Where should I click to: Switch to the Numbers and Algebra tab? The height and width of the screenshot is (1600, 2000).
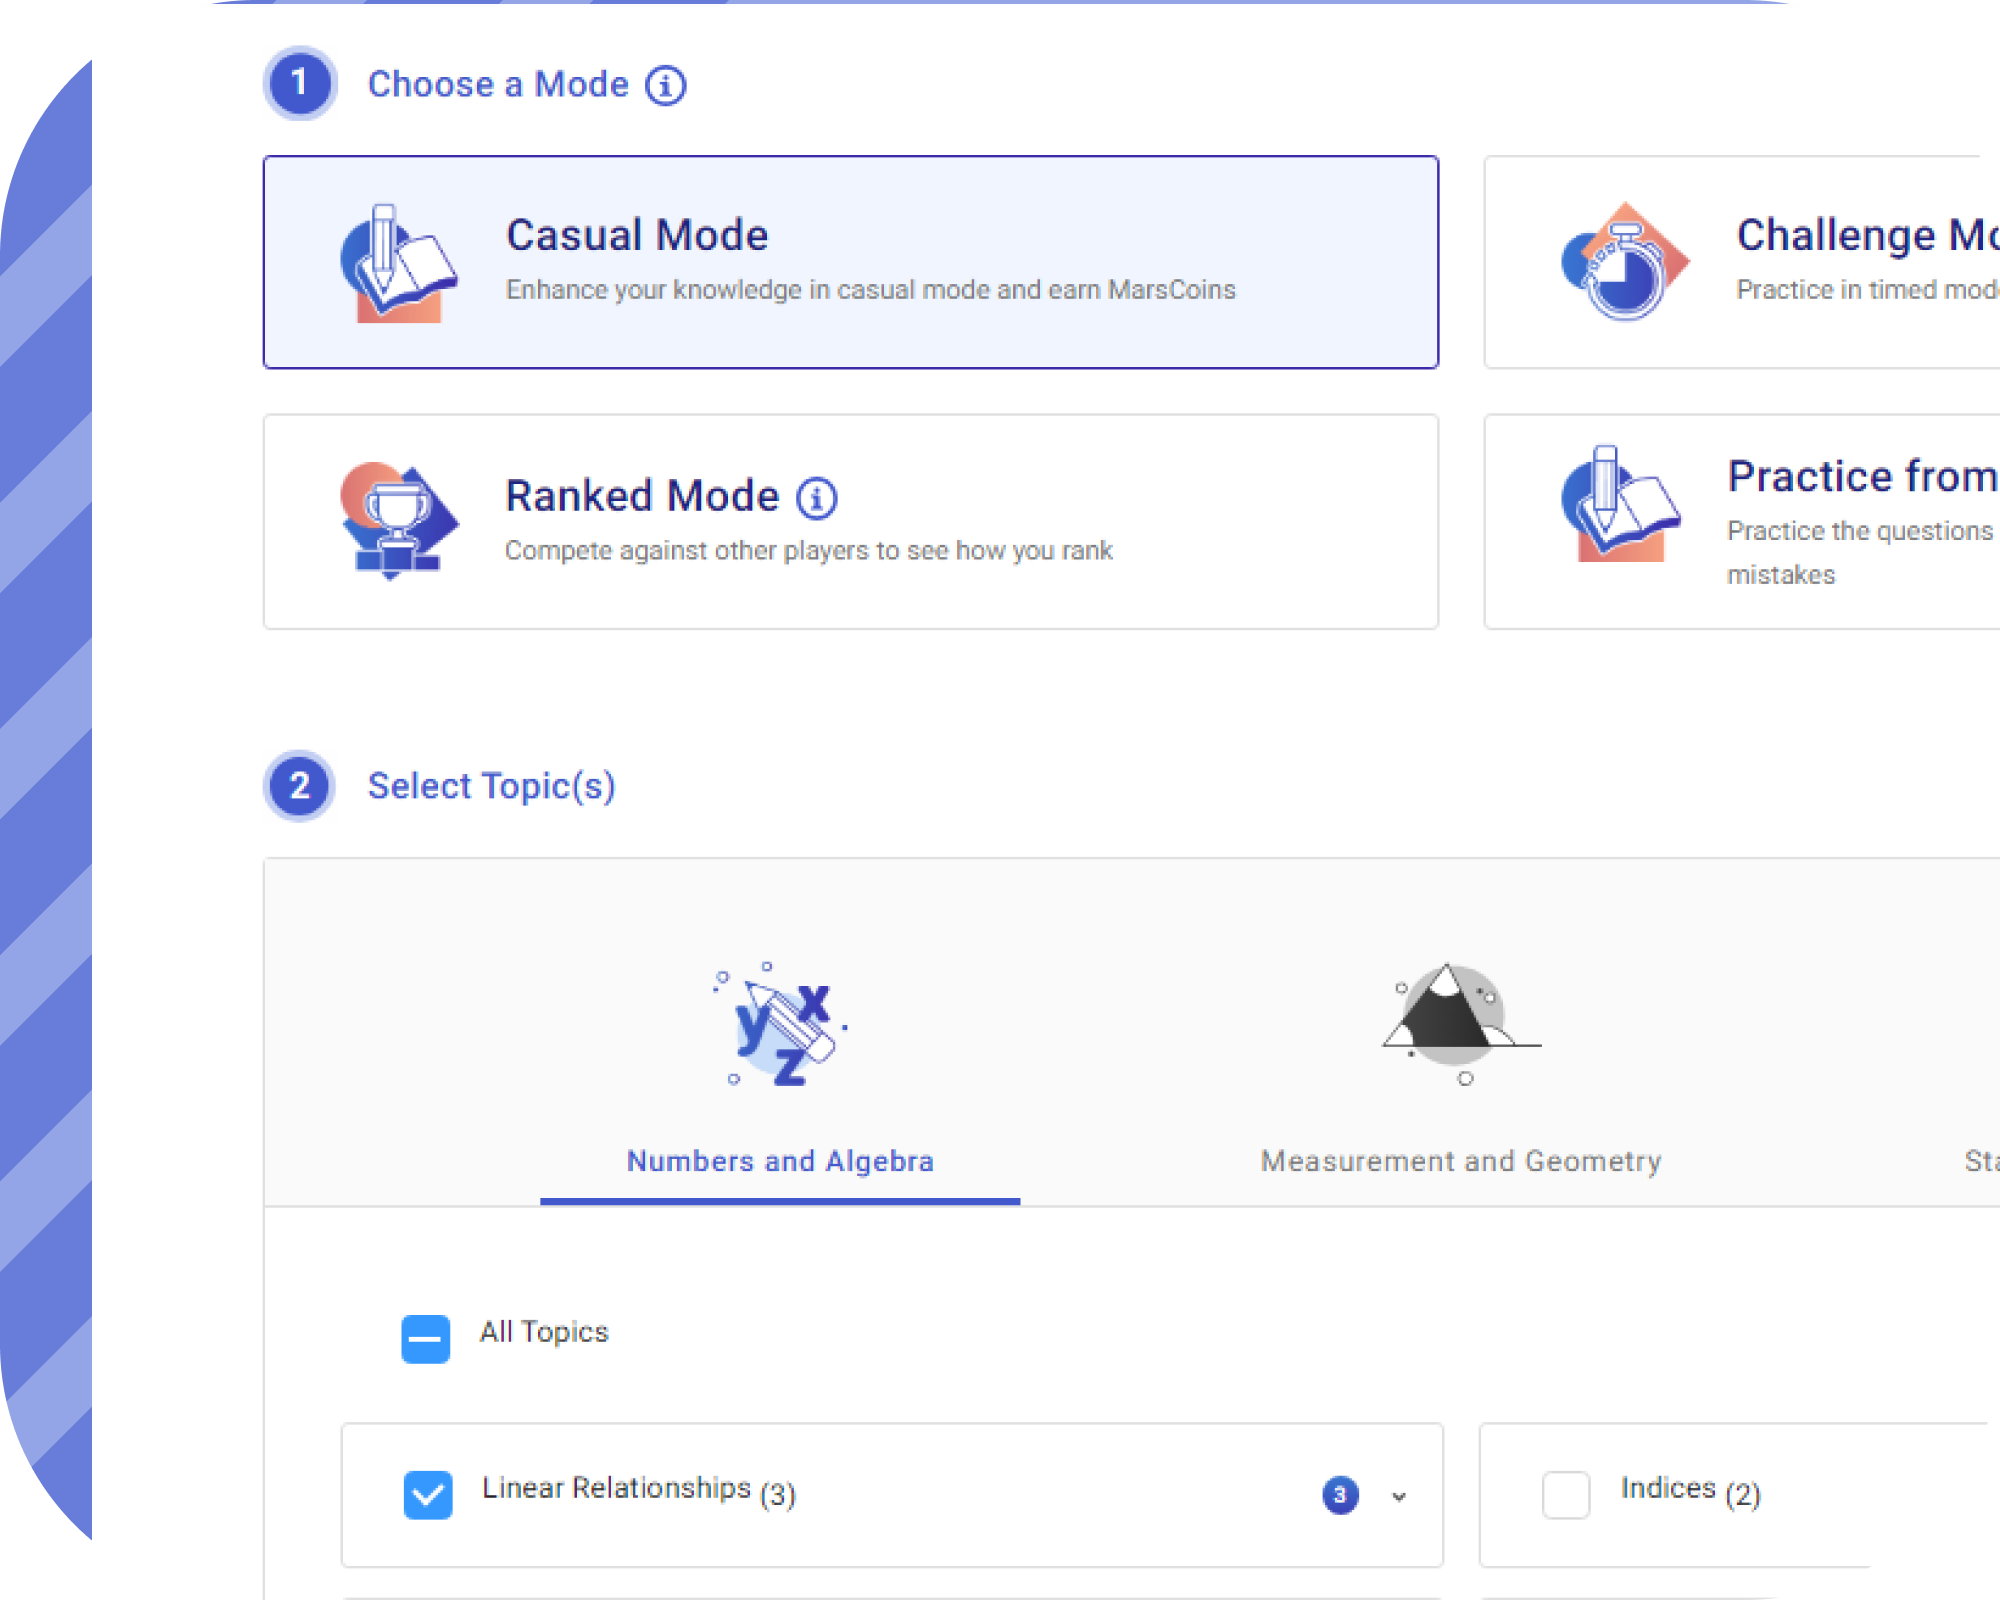coord(780,1161)
